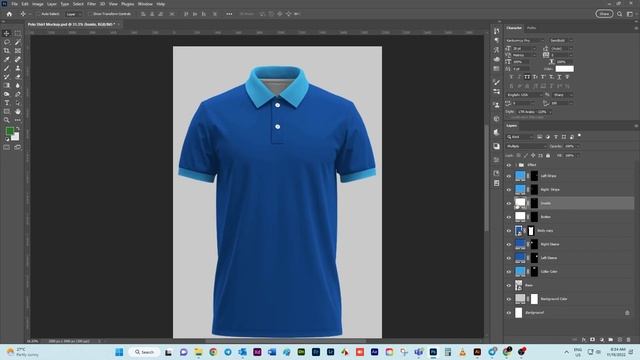640x360 pixels.
Task: Click the lock all icon in Layers panel
Action: (548, 156)
